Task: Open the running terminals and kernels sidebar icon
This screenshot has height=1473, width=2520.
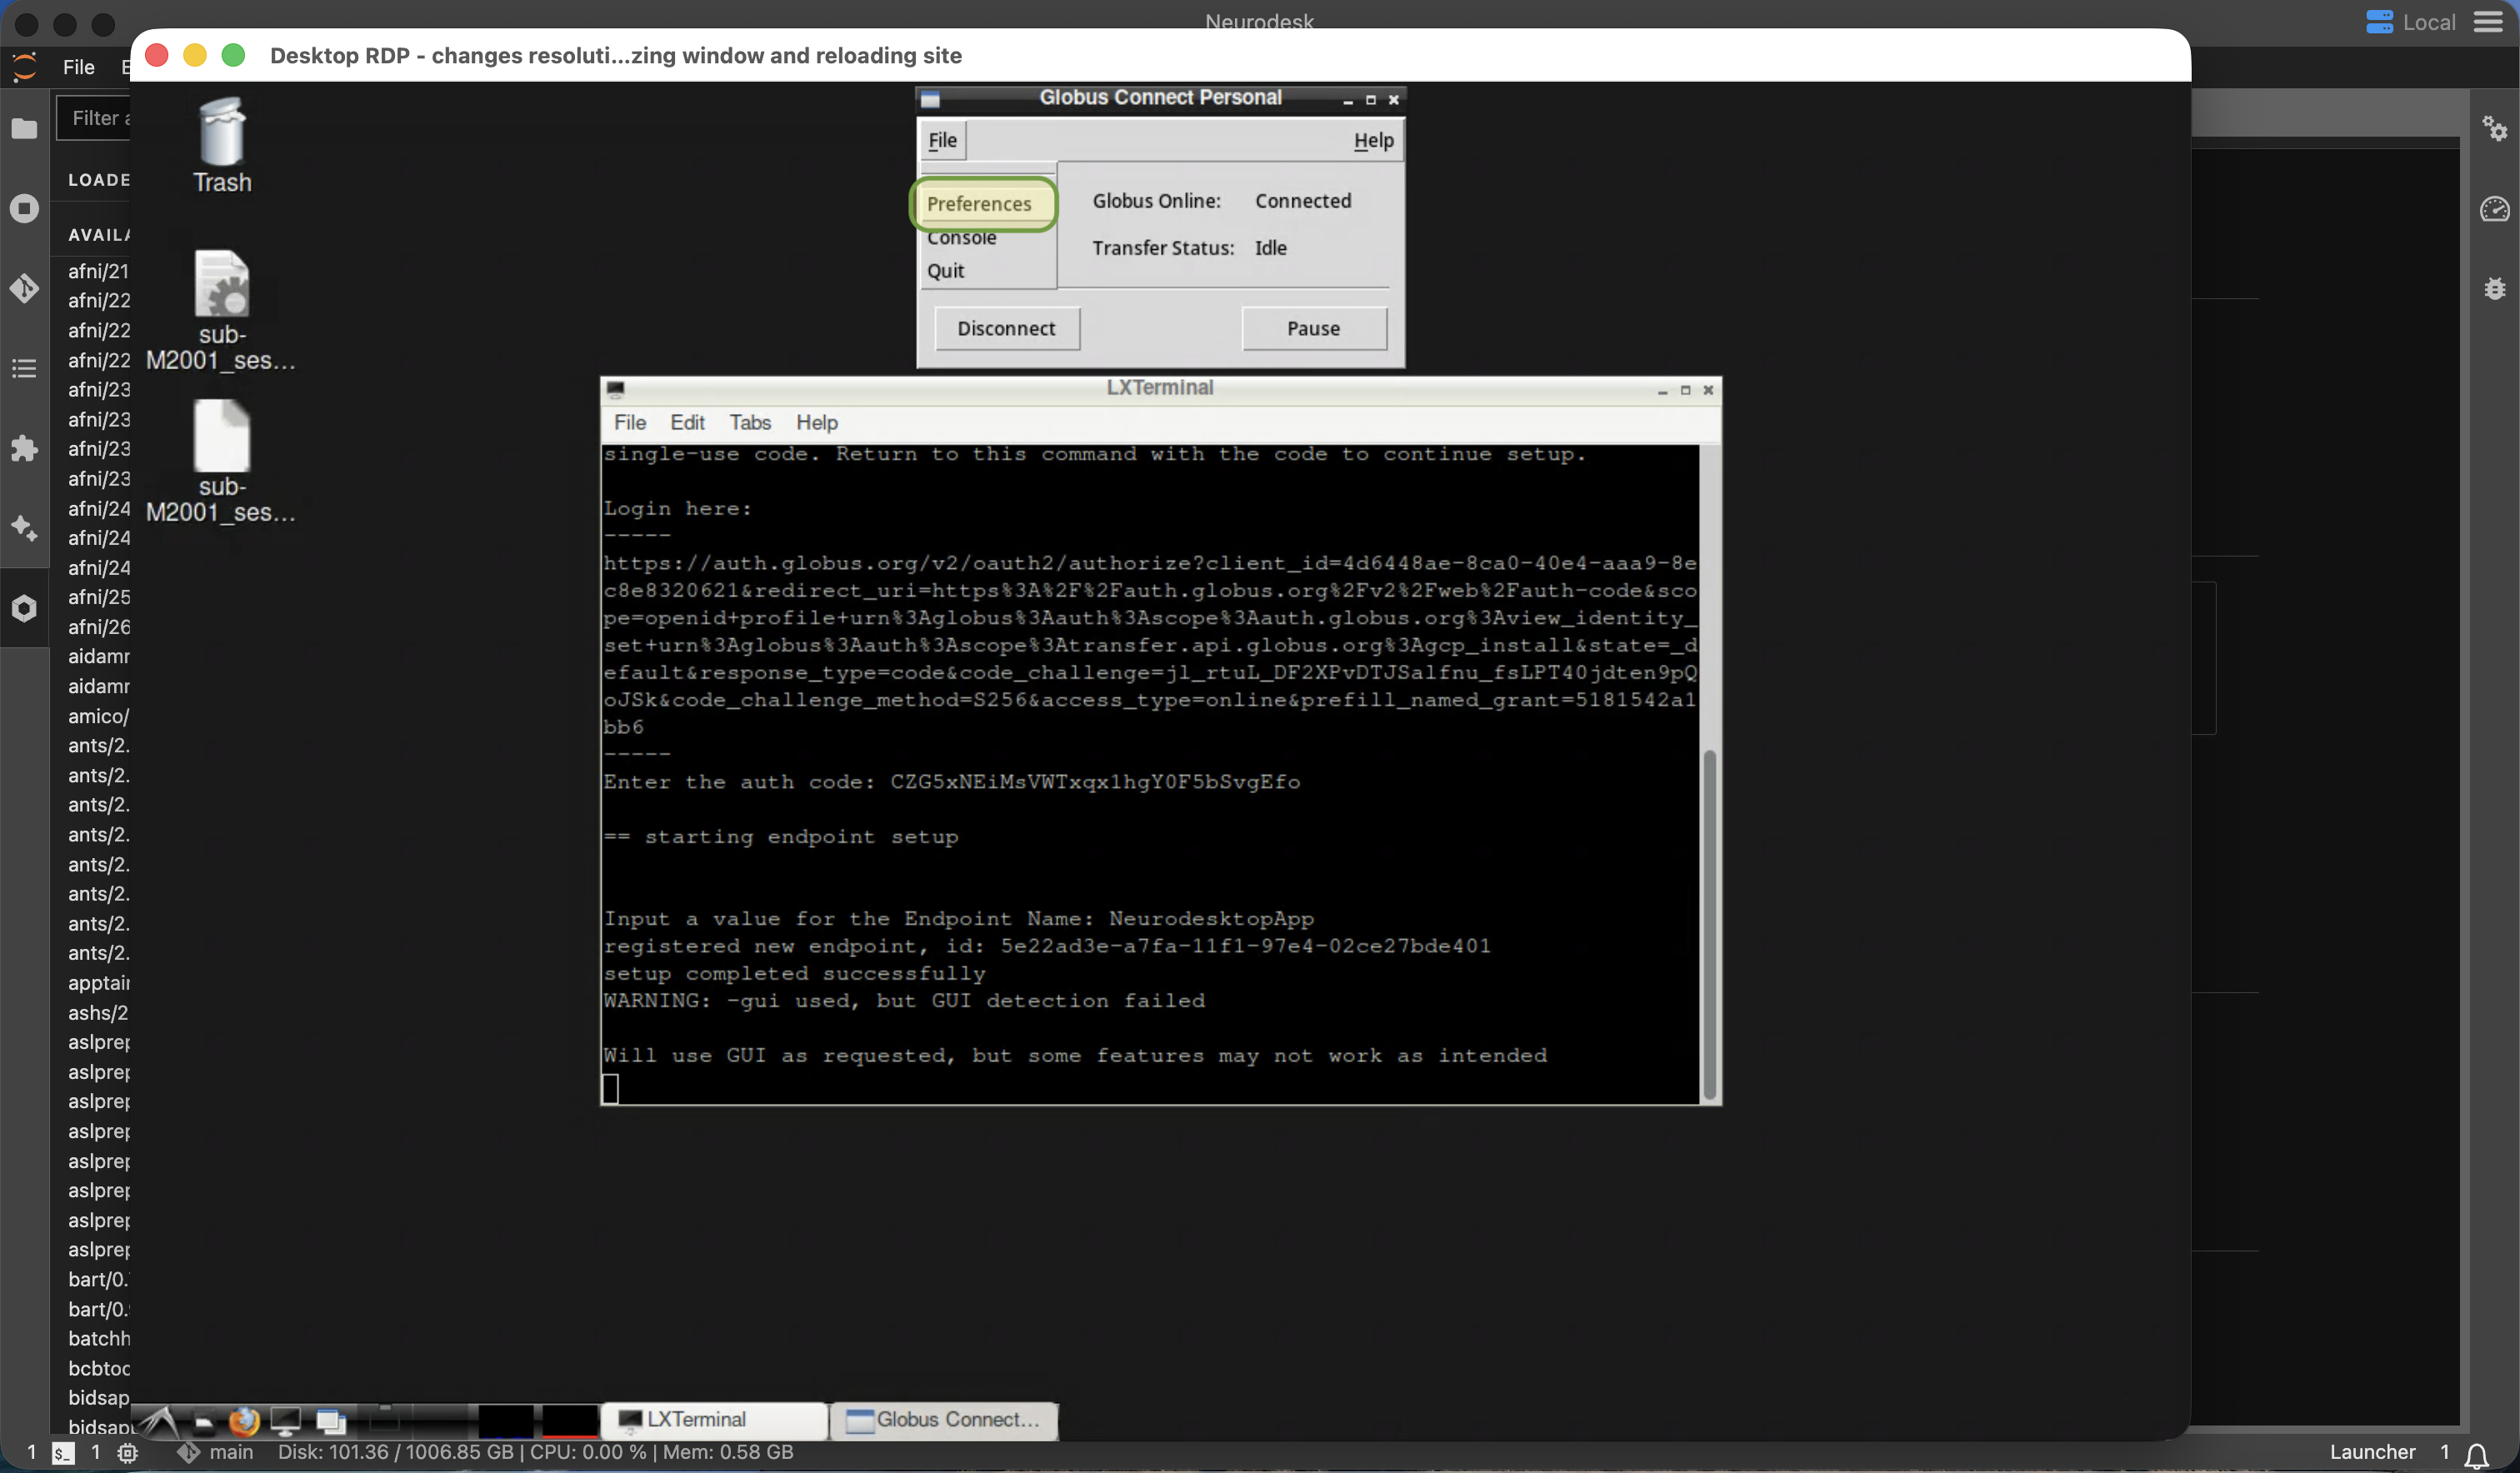Action: [24, 208]
